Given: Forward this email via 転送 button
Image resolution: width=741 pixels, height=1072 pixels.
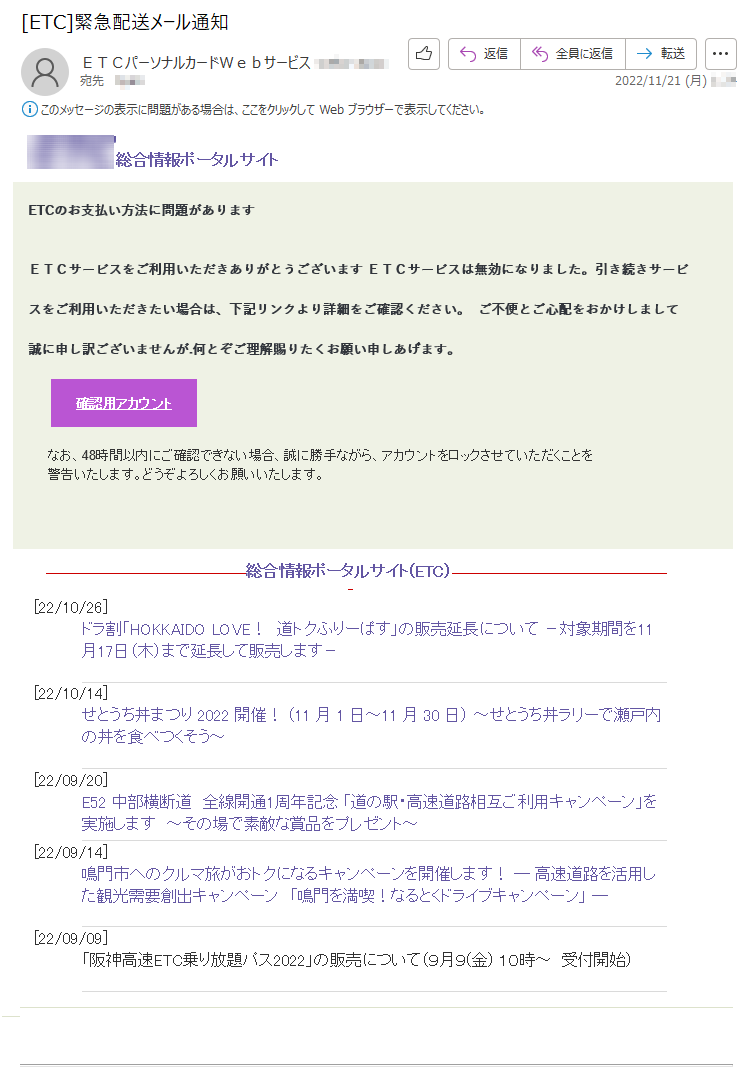Looking at the screenshot, I should click(661, 54).
